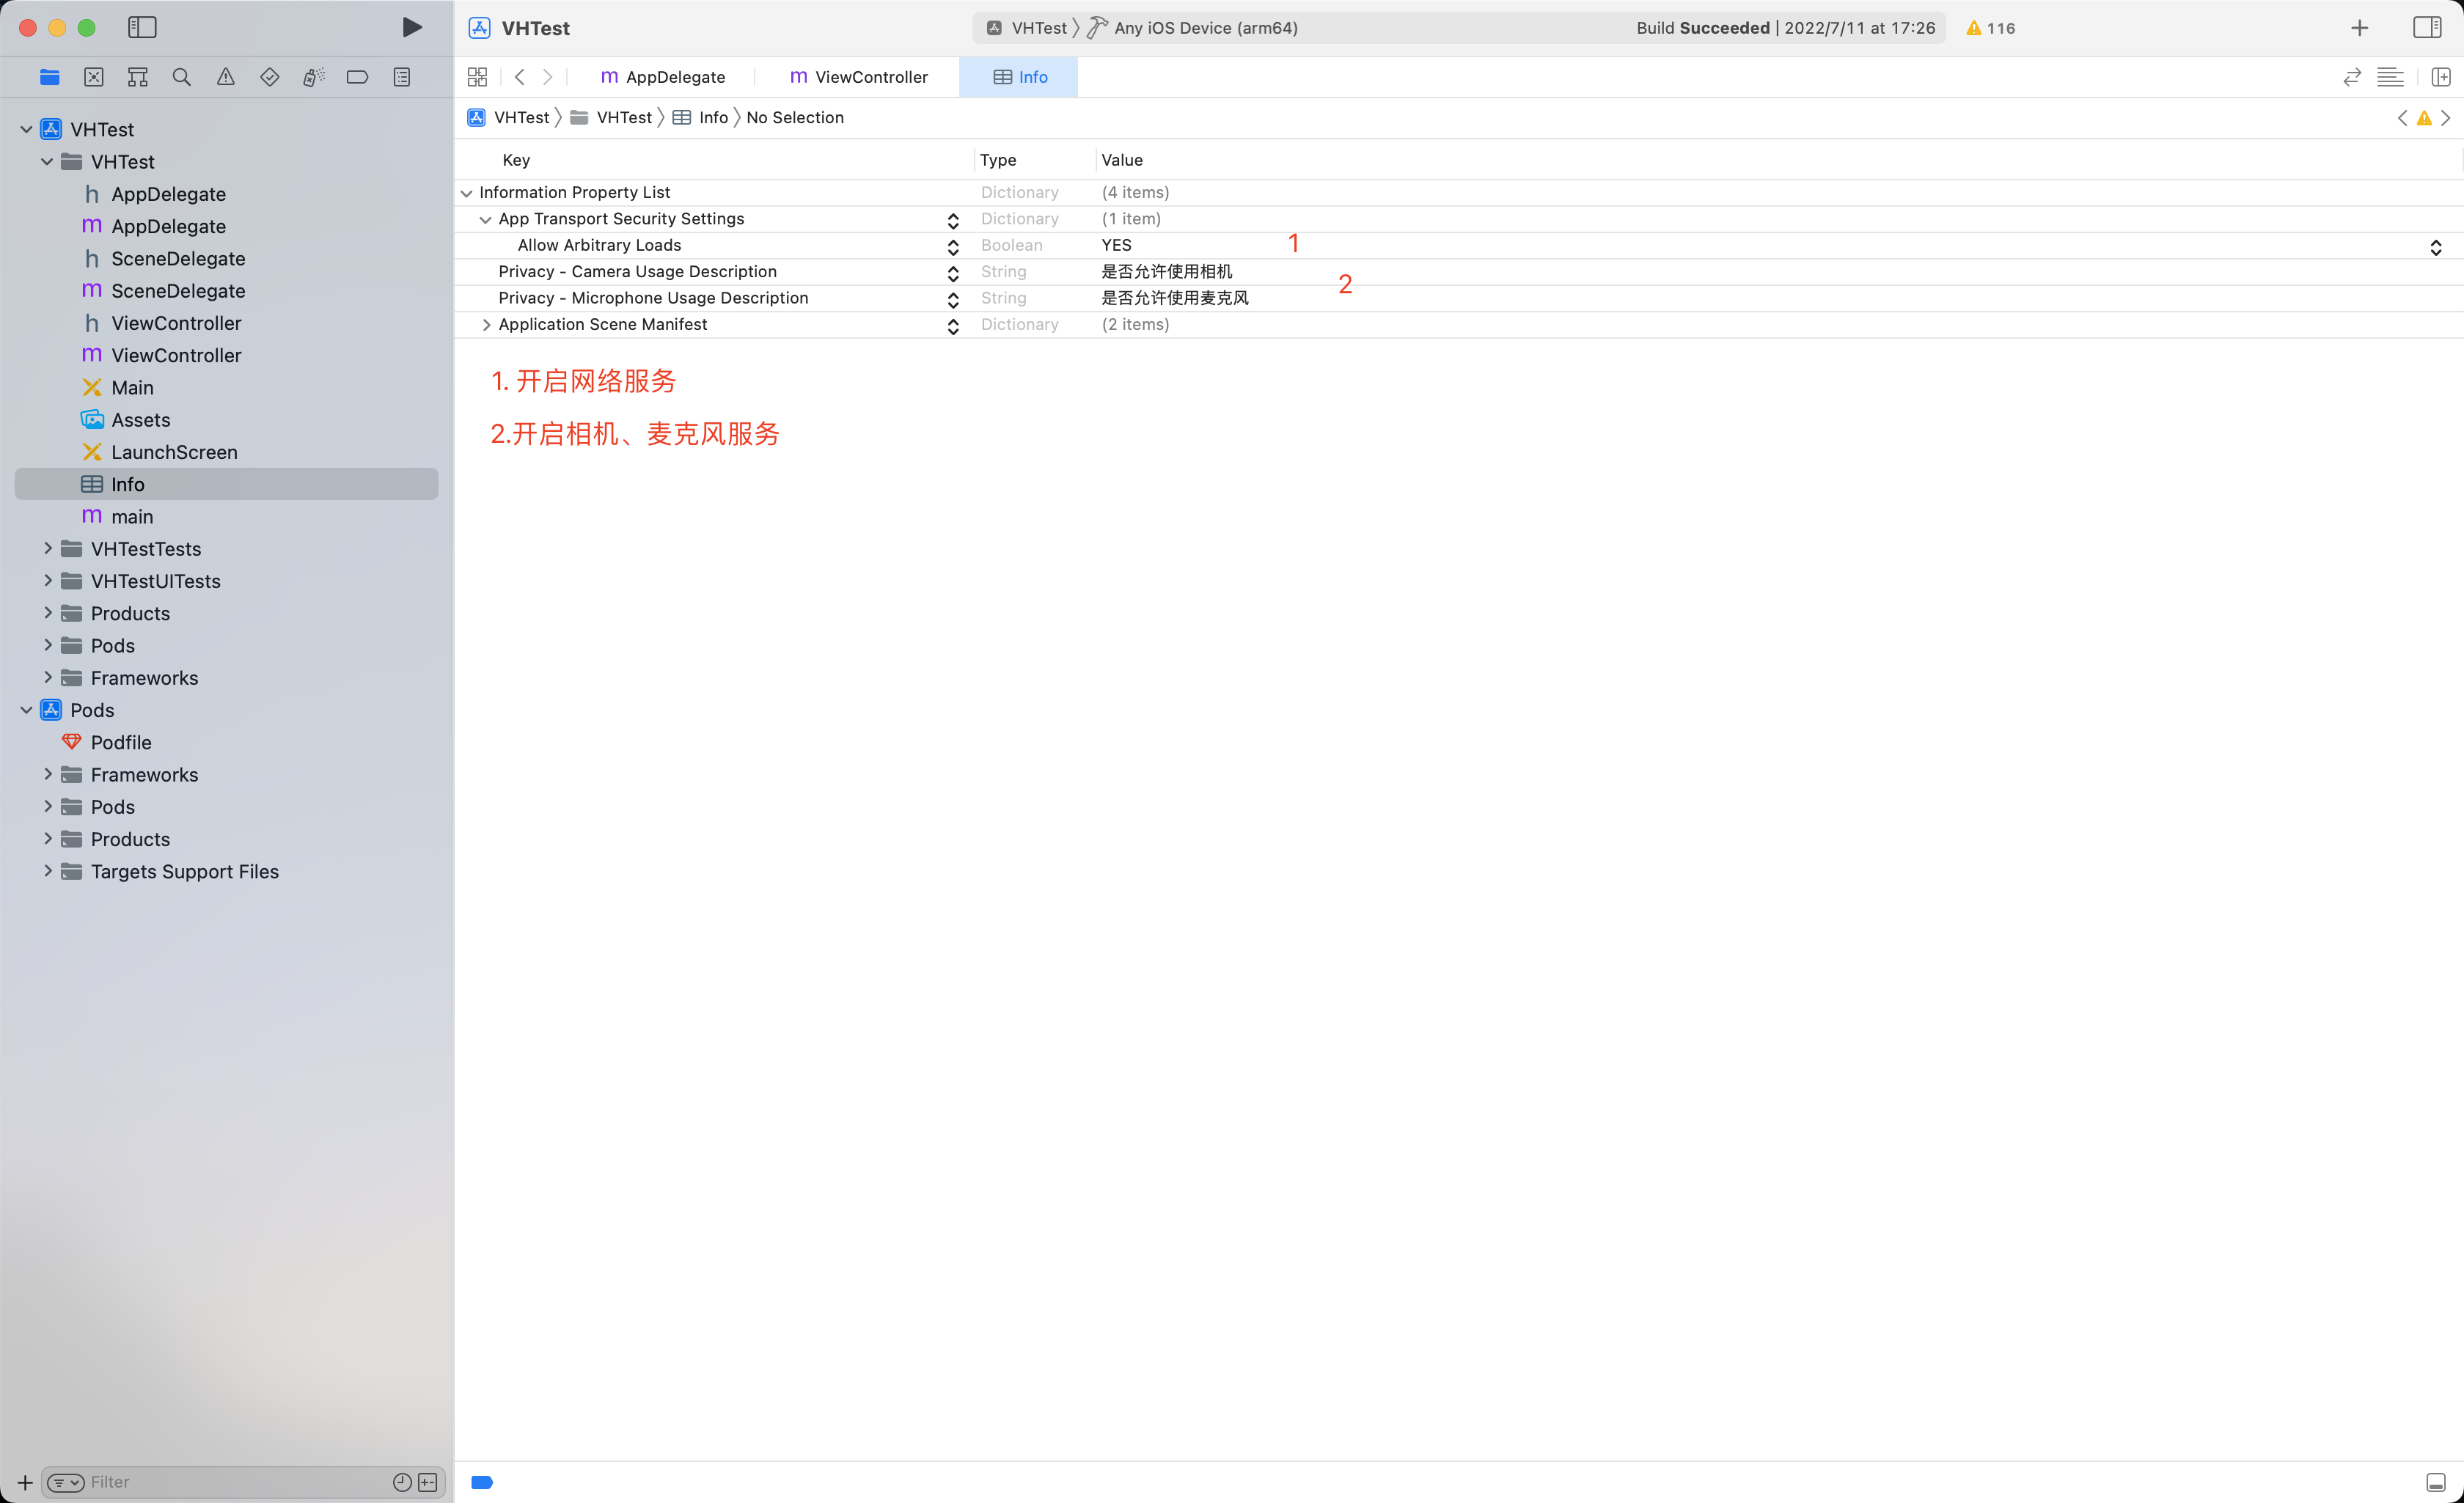2464x1503 pixels.
Task: Expand the VHTestTests folder
Action: tap(47, 548)
